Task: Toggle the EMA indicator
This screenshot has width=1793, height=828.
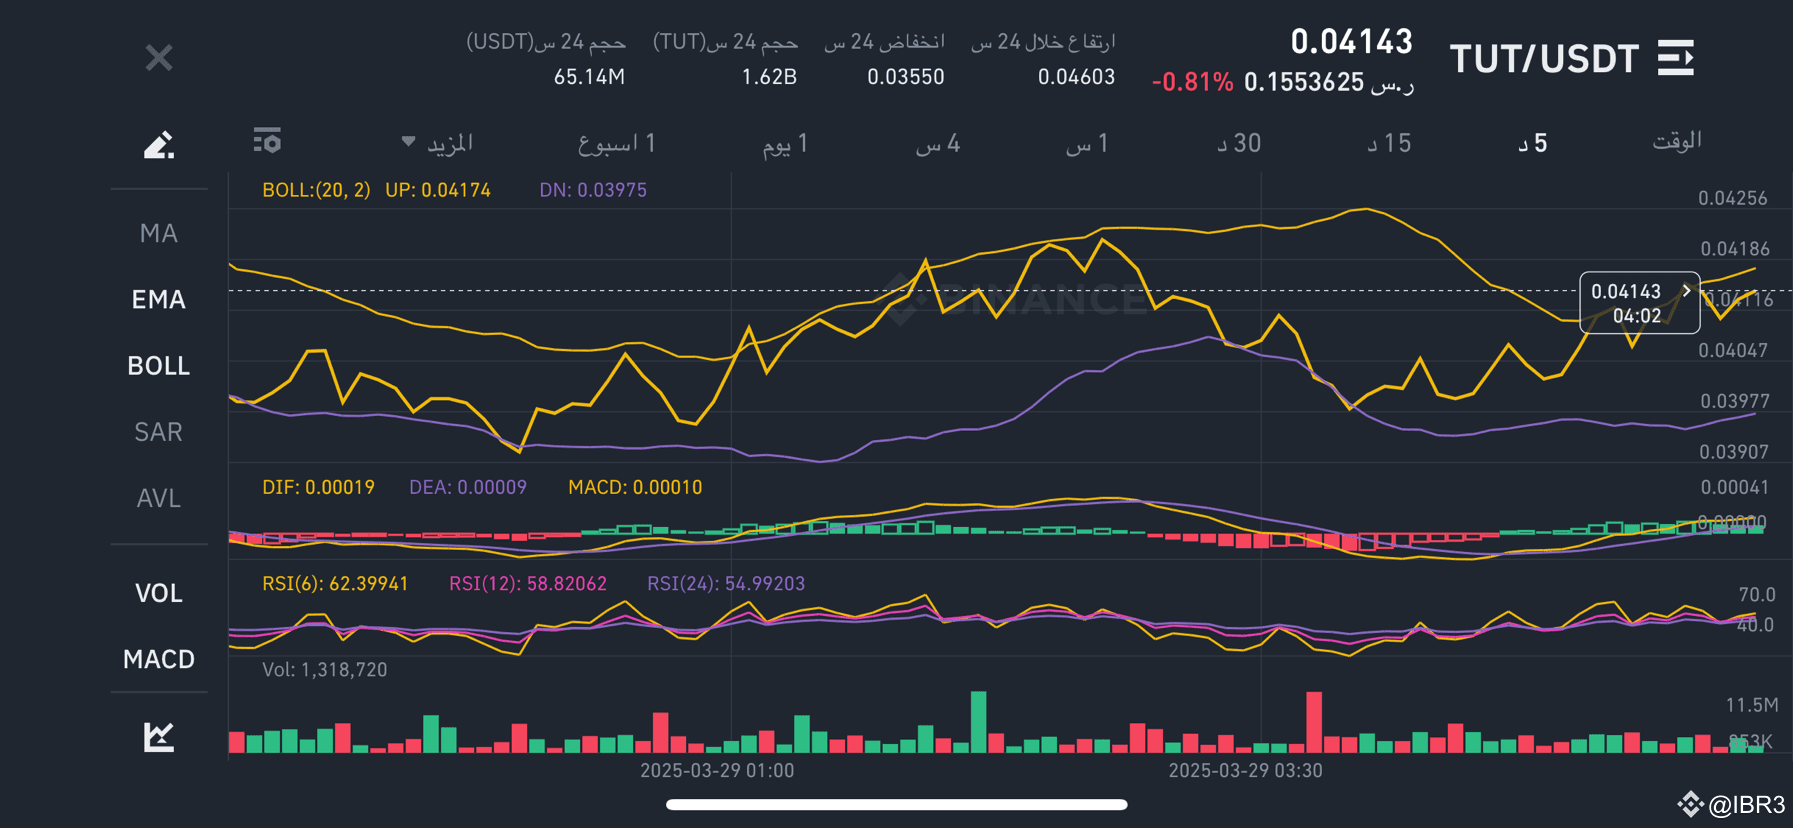Action: [x=159, y=299]
